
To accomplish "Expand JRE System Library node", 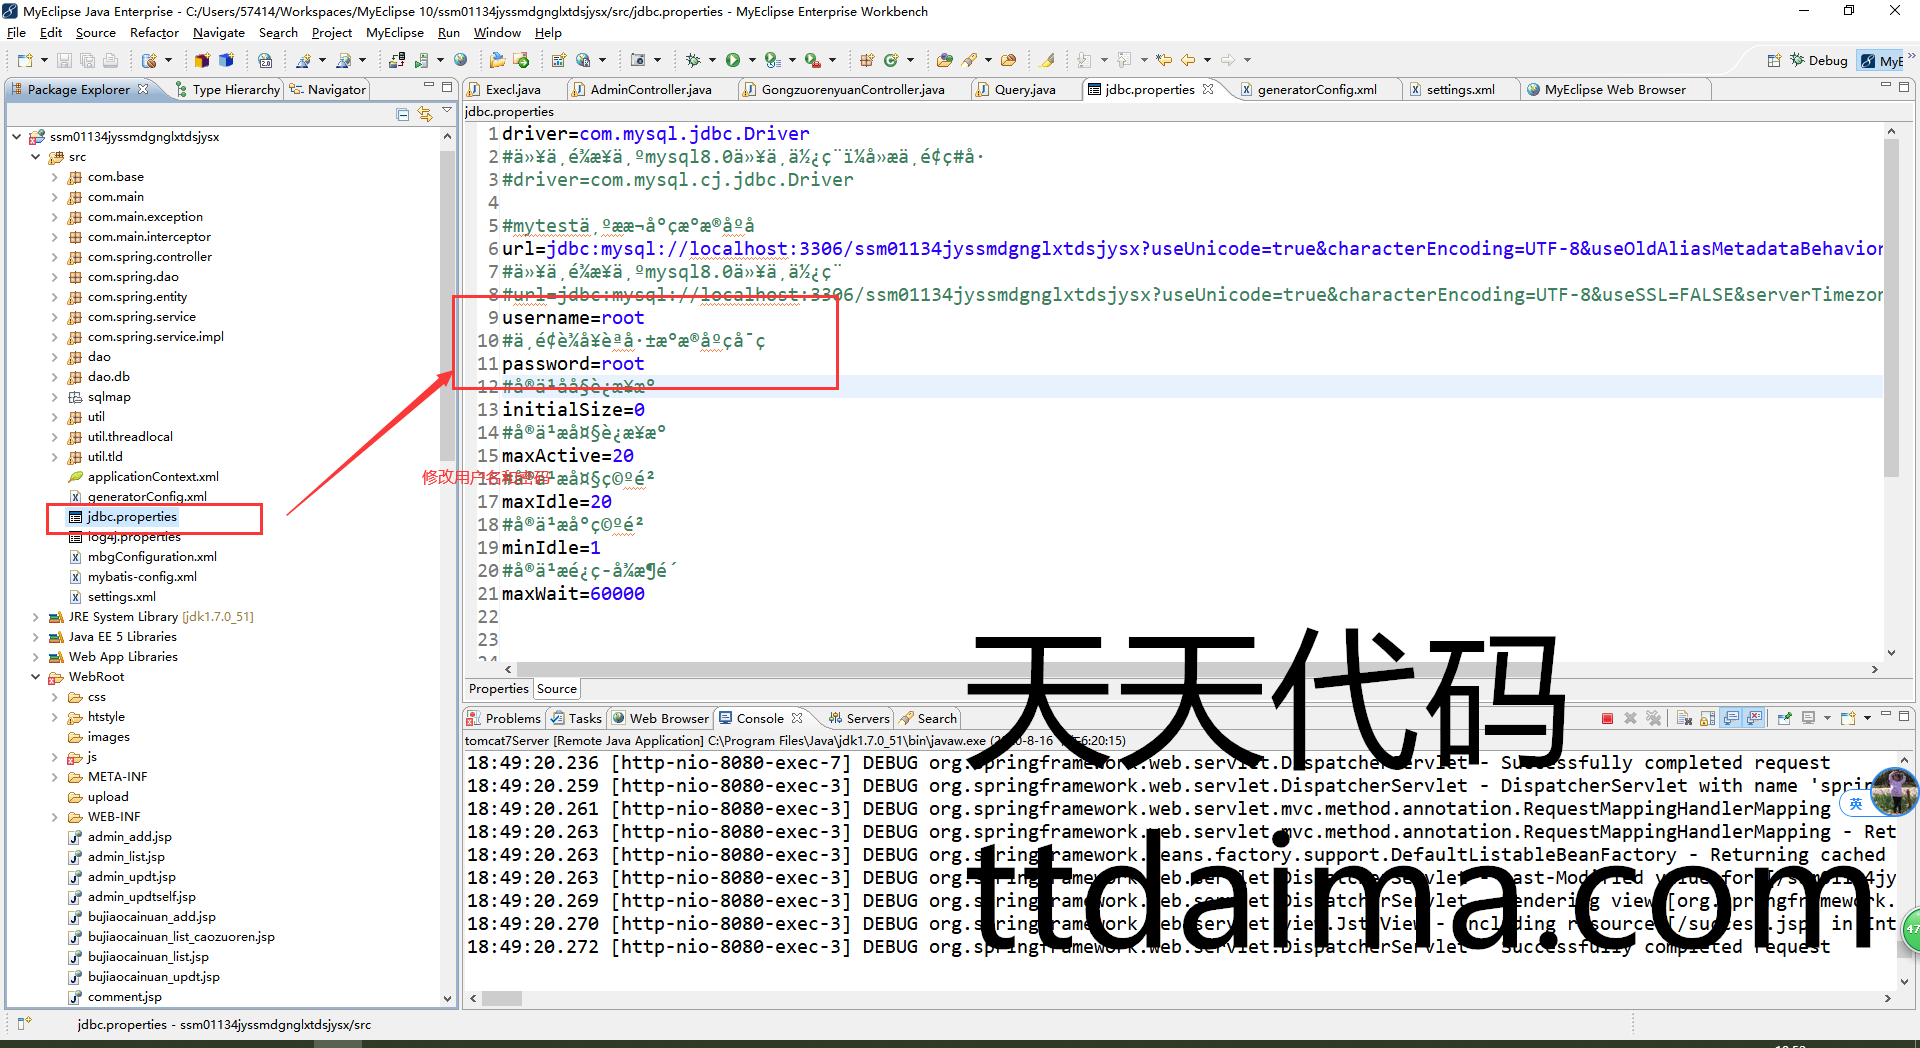I will coord(35,617).
